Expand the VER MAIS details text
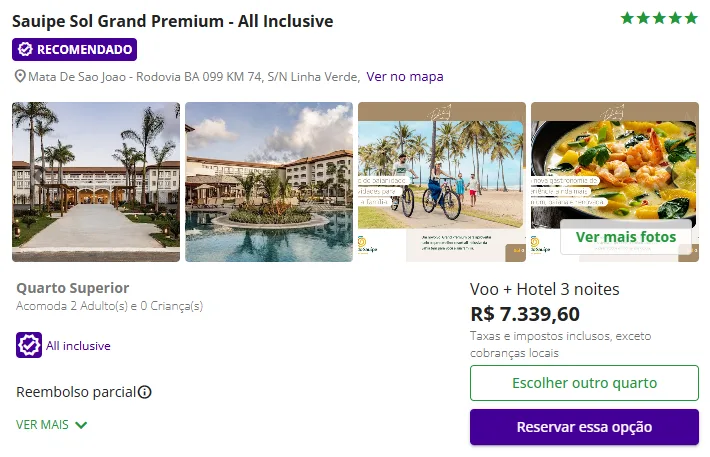The image size is (710, 457). pyautogui.click(x=43, y=424)
